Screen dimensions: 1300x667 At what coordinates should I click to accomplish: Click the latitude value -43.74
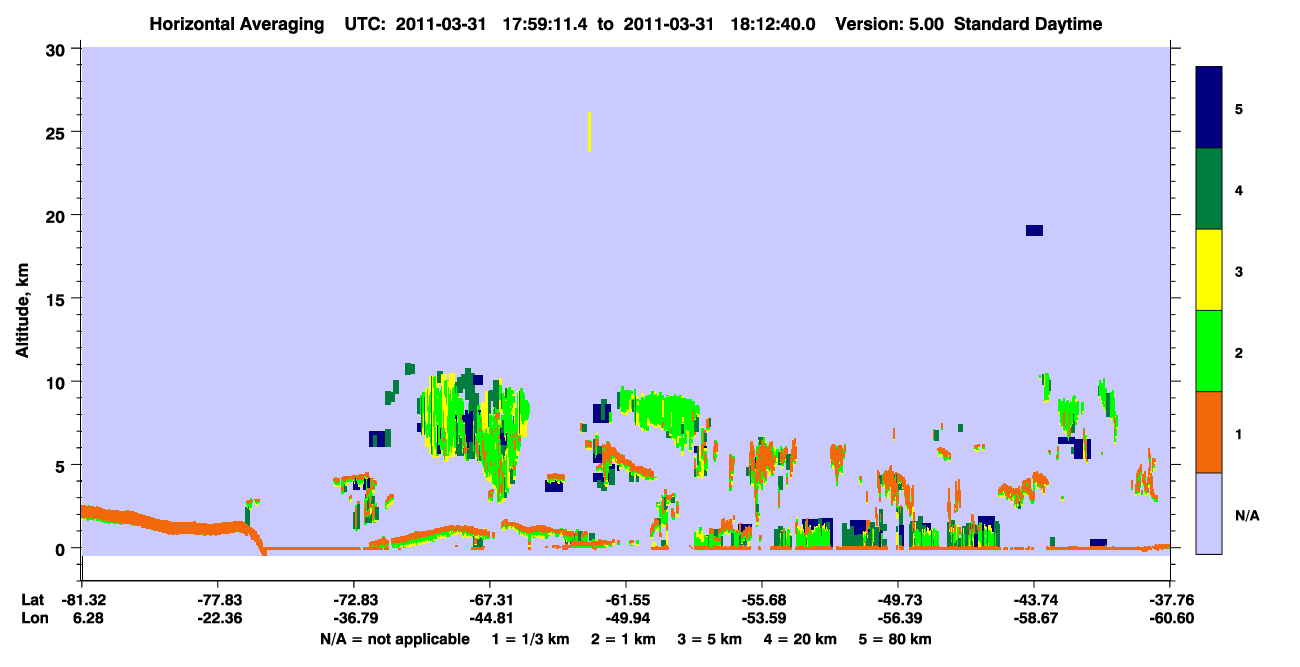pos(1034,599)
